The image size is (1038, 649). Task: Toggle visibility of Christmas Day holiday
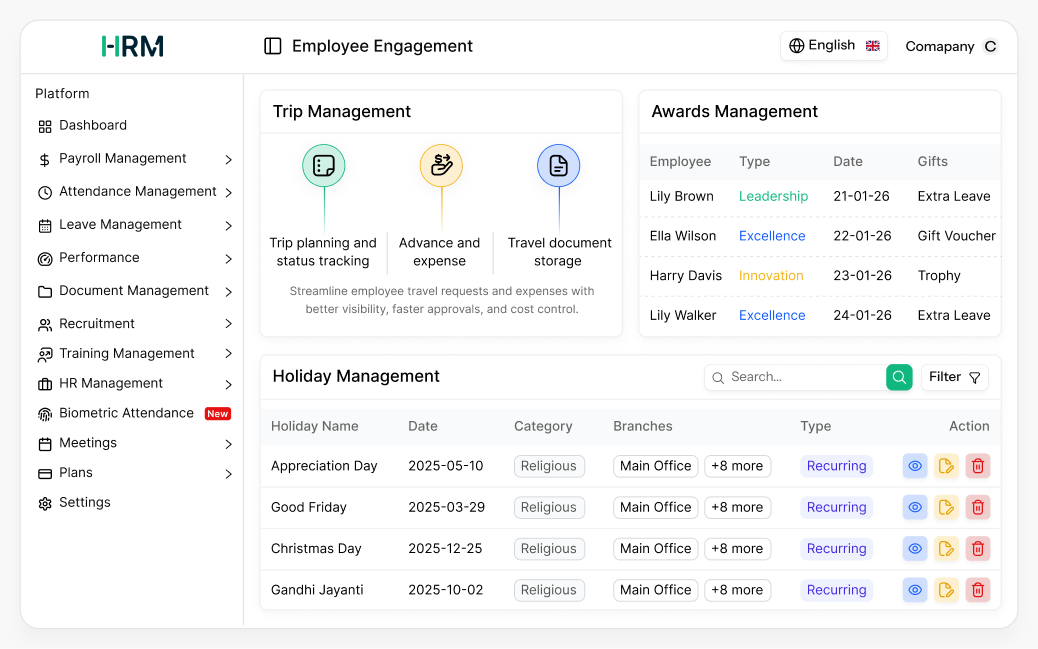pyautogui.click(x=914, y=548)
